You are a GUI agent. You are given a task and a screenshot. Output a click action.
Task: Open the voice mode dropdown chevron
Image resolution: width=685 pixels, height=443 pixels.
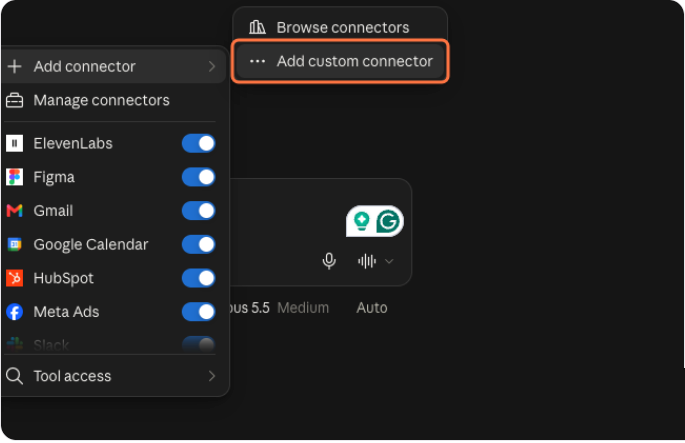(389, 261)
